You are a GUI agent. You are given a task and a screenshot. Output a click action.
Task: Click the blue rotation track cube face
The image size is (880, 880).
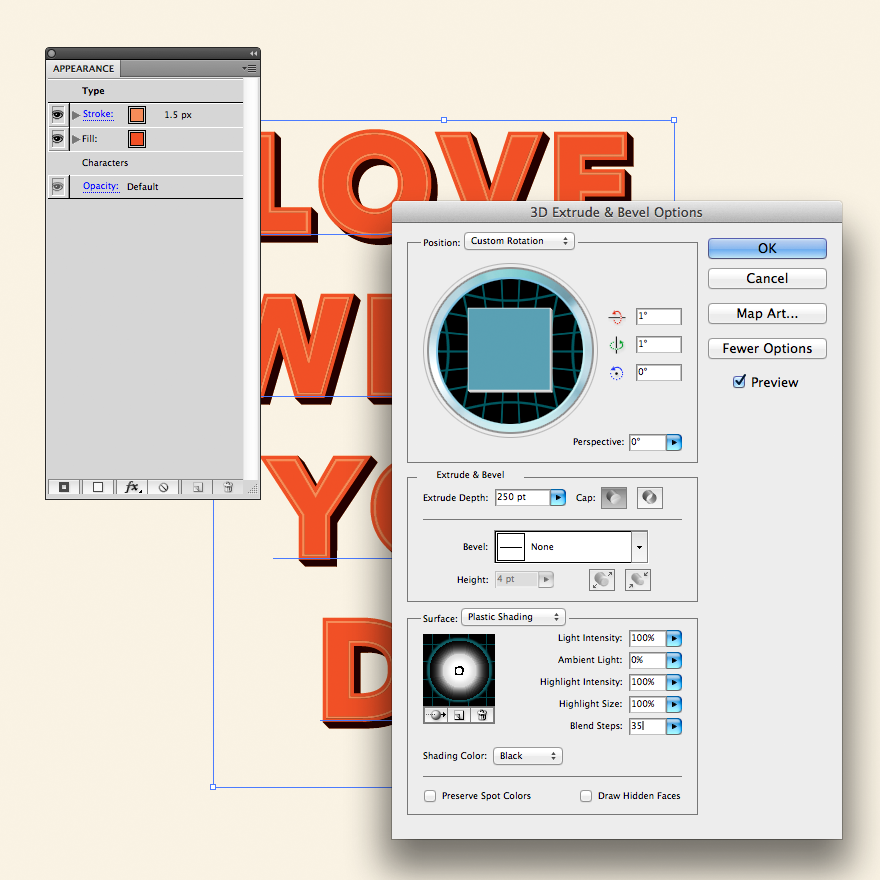(510, 349)
